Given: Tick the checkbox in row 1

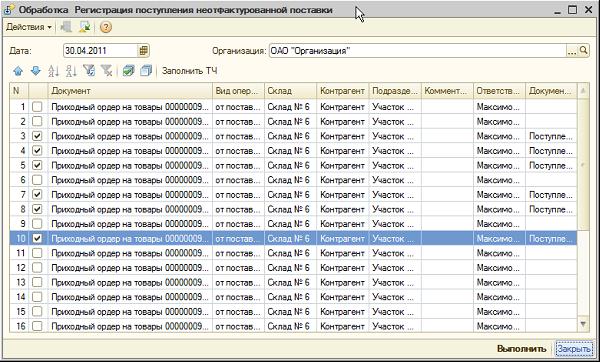Looking at the screenshot, I should [x=37, y=107].
